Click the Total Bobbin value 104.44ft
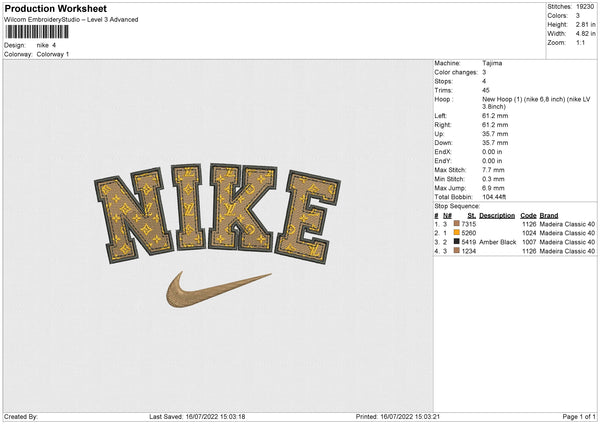Screen dimensions: 600x424 [494, 197]
